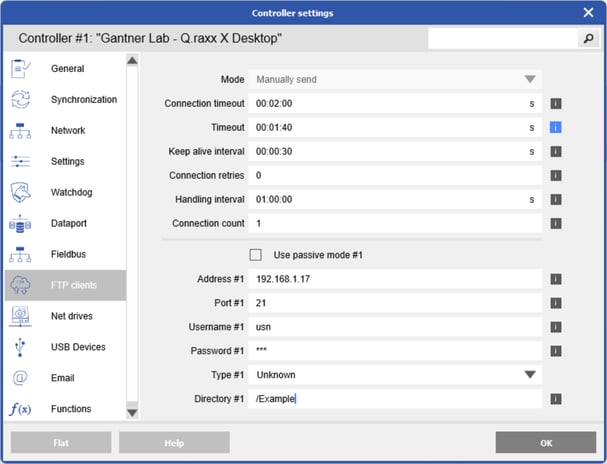
Task: Click the Flat button
Action: (61, 443)
